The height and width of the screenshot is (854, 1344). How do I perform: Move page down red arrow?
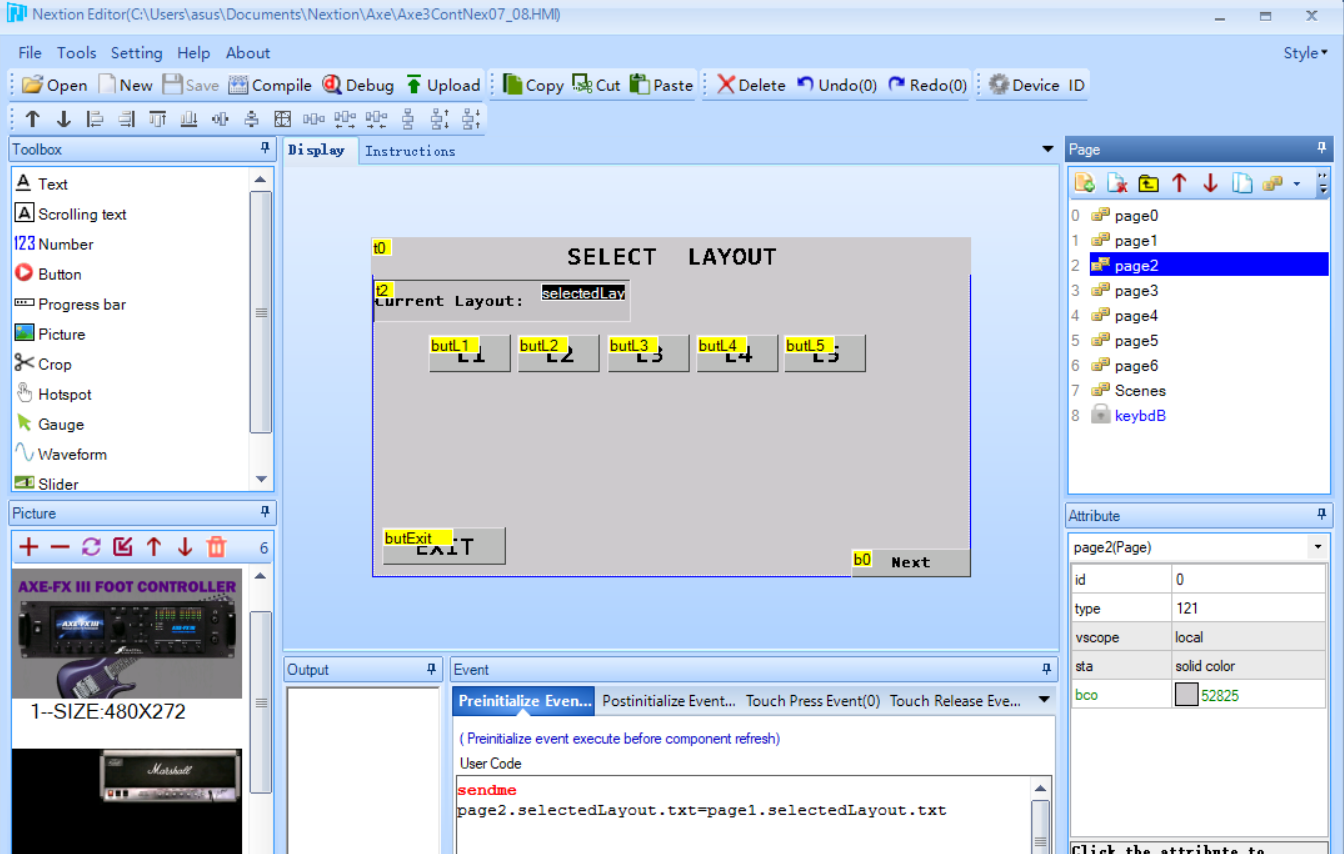point(1210,183)
